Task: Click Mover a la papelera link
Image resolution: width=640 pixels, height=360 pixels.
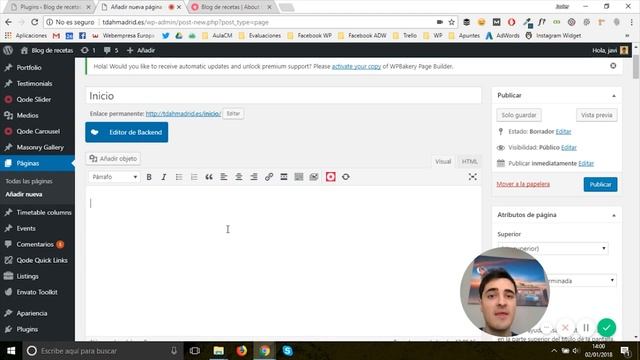Action: (523, 184)
